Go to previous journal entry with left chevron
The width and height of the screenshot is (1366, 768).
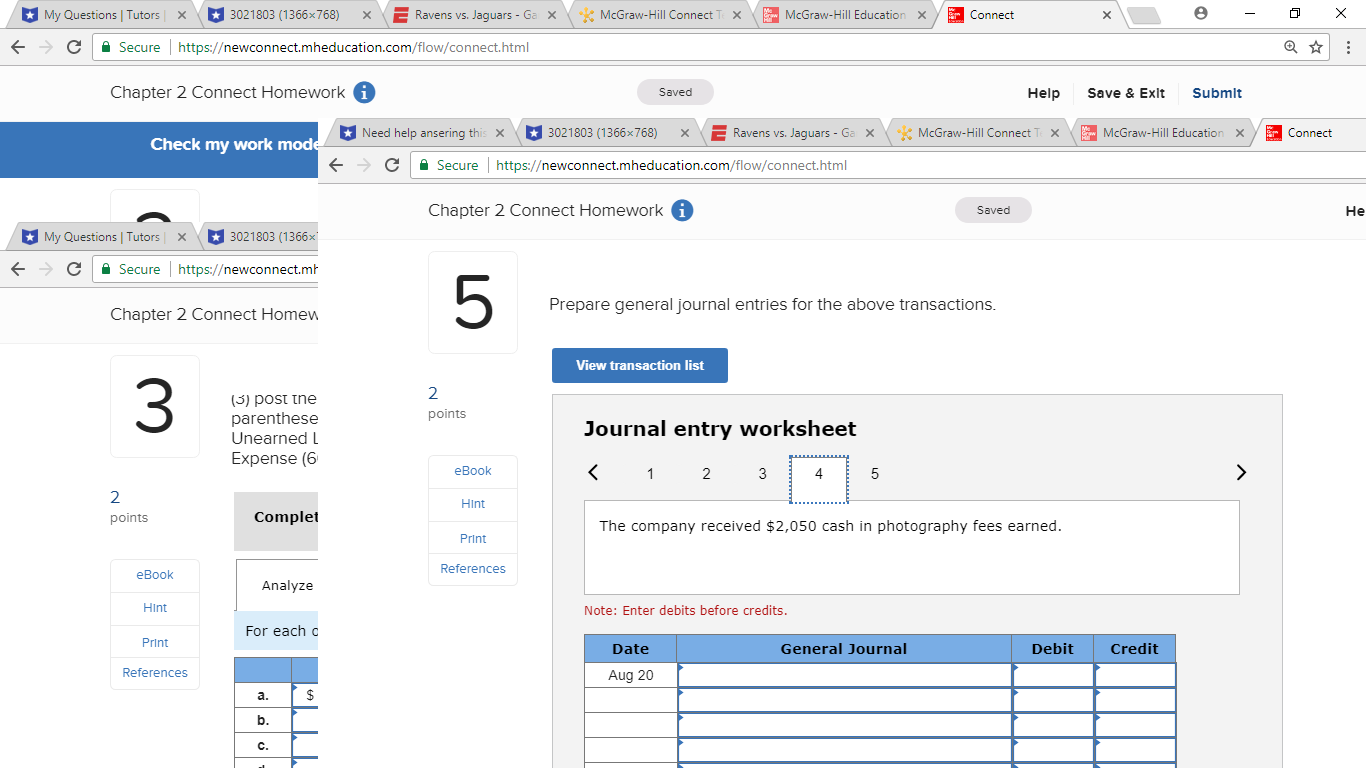(x=593, y=472)
